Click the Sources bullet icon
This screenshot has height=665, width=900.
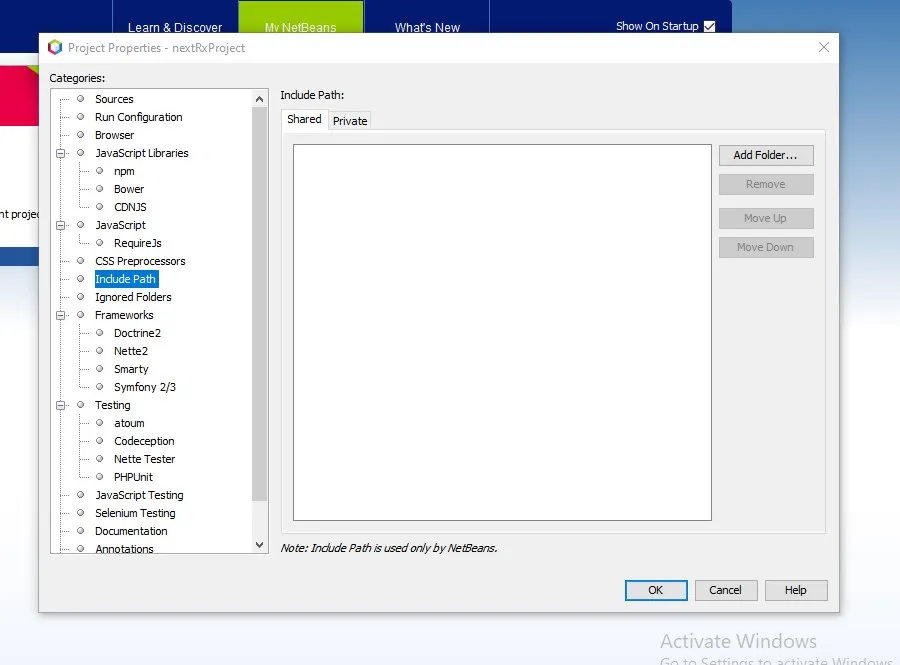80,99
